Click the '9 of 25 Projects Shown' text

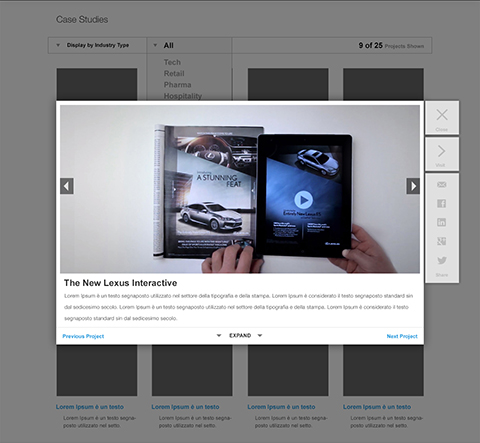pos(391,46)
